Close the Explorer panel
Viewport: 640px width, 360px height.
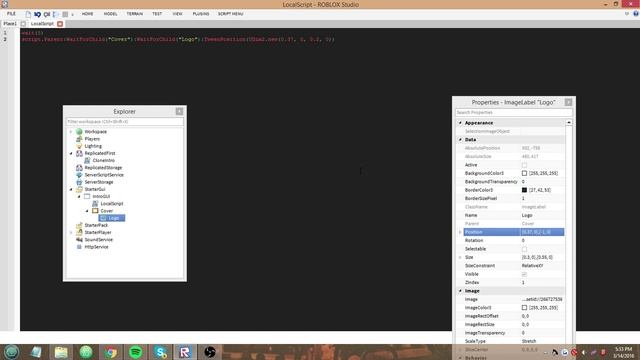coord(179,111)
